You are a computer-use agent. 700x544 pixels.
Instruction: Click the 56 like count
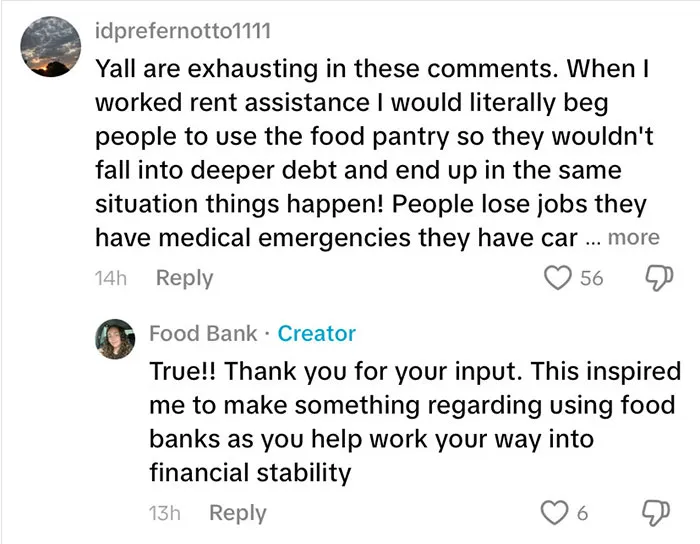point(592,278)
